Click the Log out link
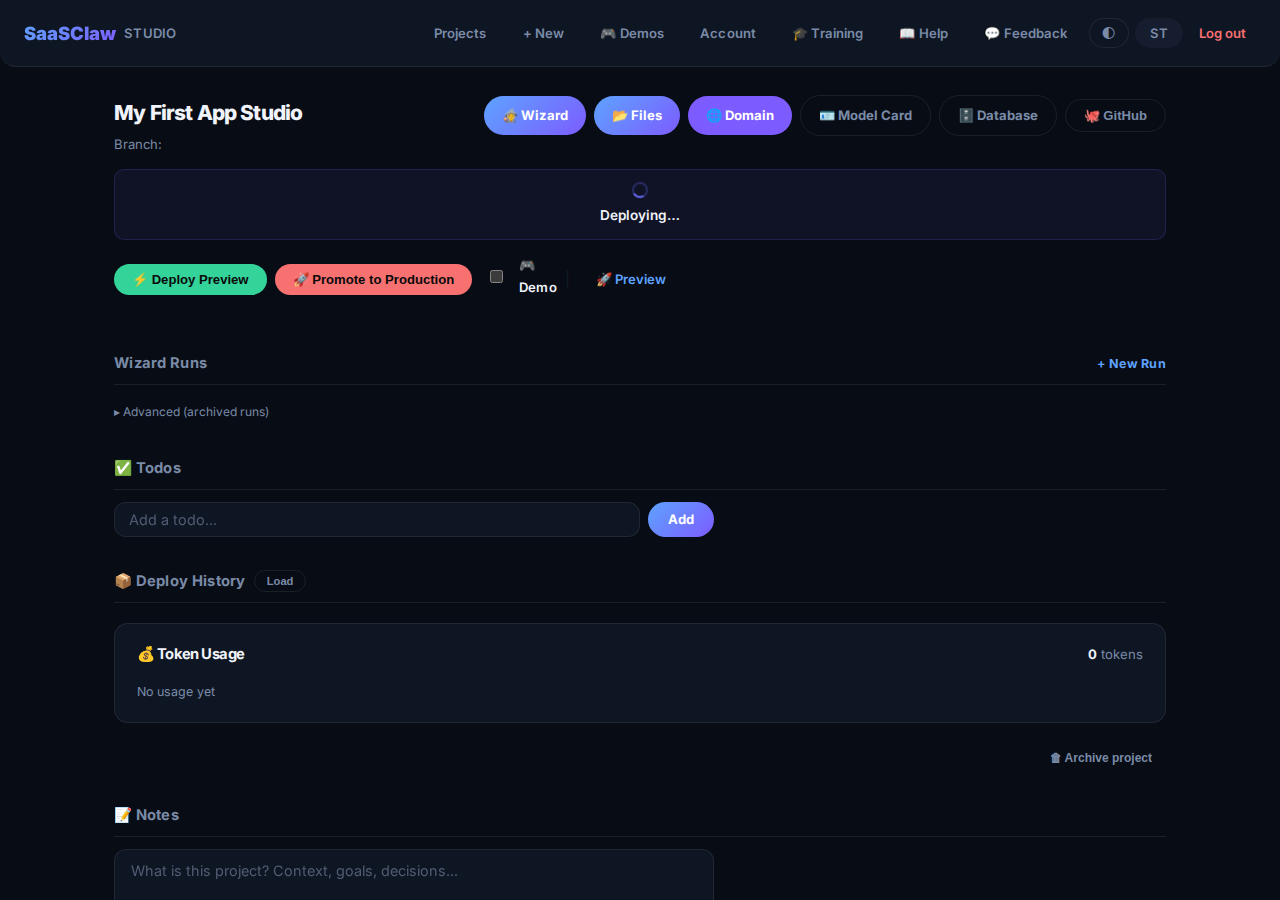This screenshot has height=900, width=1280. [x=1222, y=33]
